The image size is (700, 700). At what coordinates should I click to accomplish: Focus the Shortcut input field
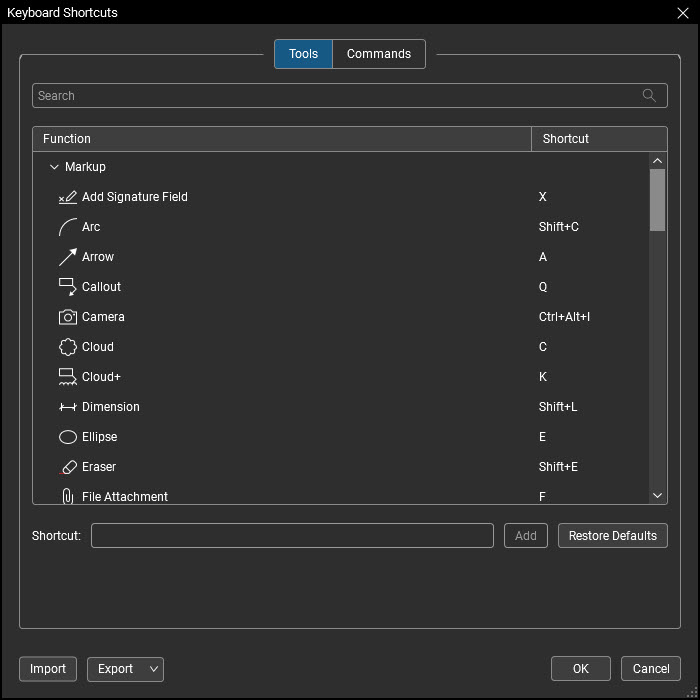point(292,535)
